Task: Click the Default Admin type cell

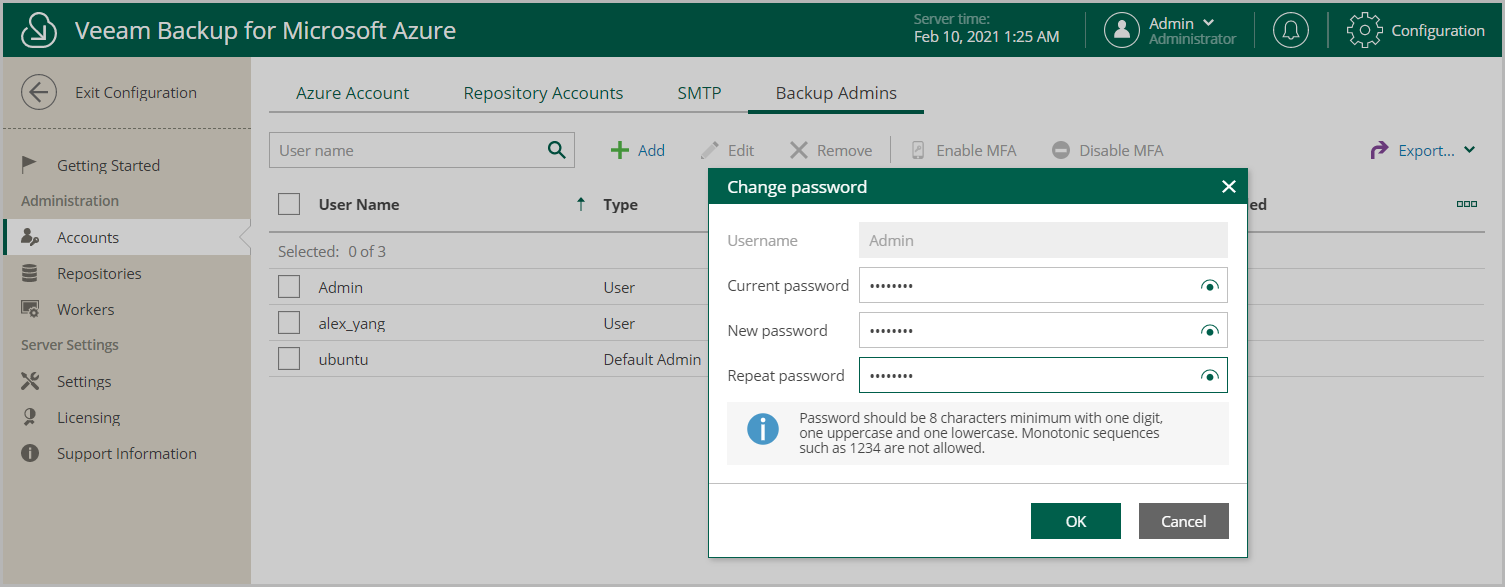Action: click(652, 359)
